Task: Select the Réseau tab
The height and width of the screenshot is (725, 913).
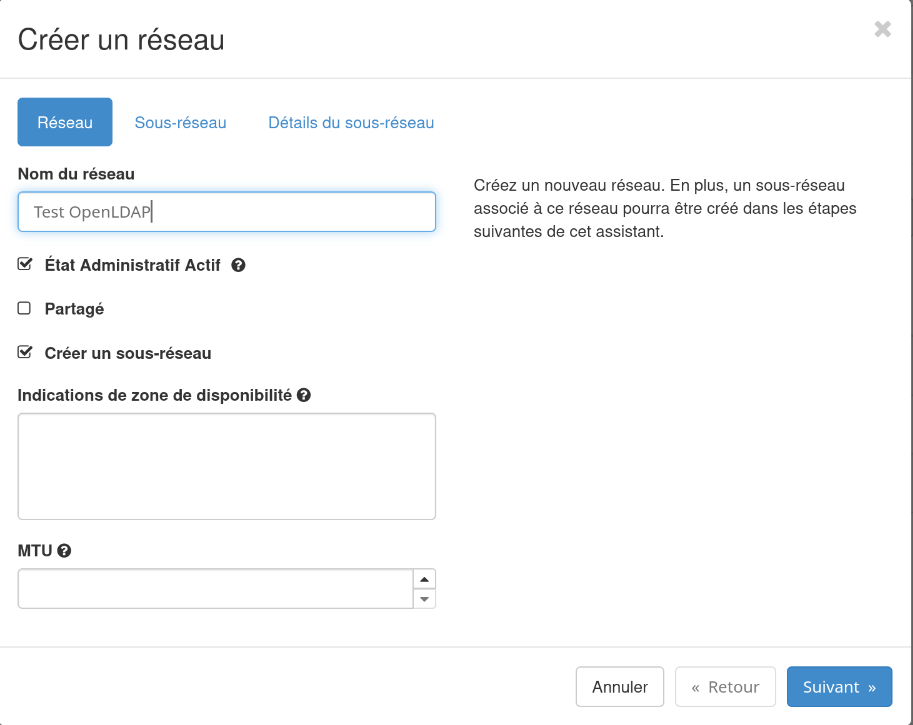Action: click(64, 122)
